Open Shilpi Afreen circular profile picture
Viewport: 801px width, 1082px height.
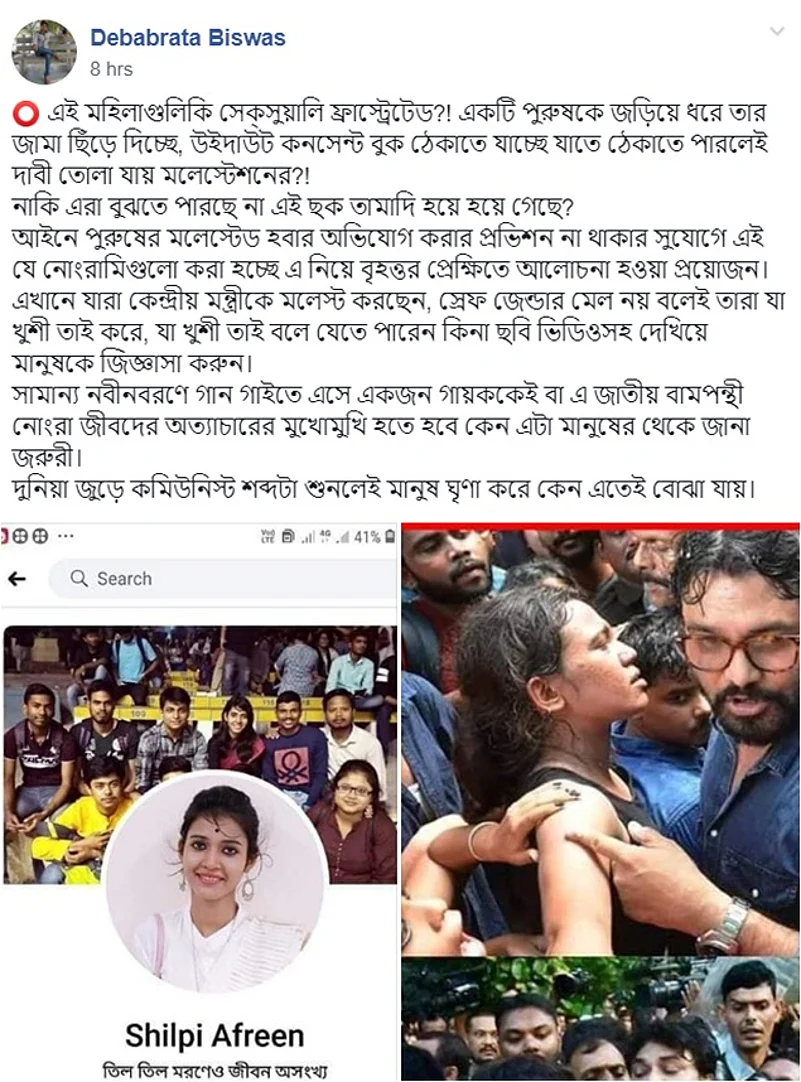tap(215, 878)
